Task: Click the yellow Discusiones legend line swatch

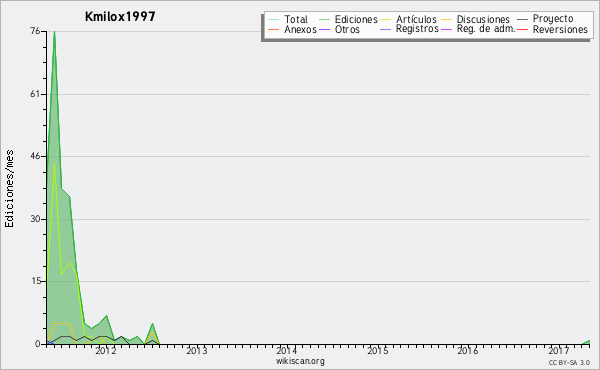Action: (x=446, y=20)
